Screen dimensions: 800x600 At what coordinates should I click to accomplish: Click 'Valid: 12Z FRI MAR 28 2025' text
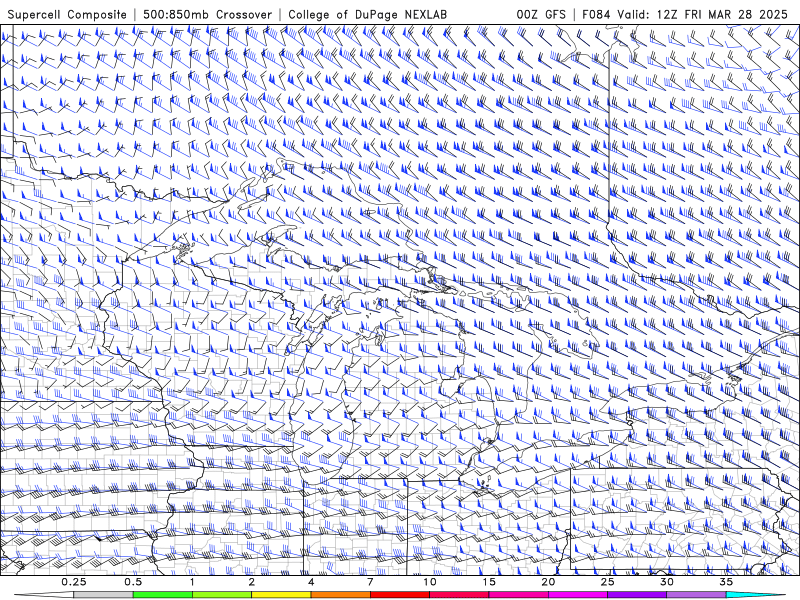(x=703, y=14)
